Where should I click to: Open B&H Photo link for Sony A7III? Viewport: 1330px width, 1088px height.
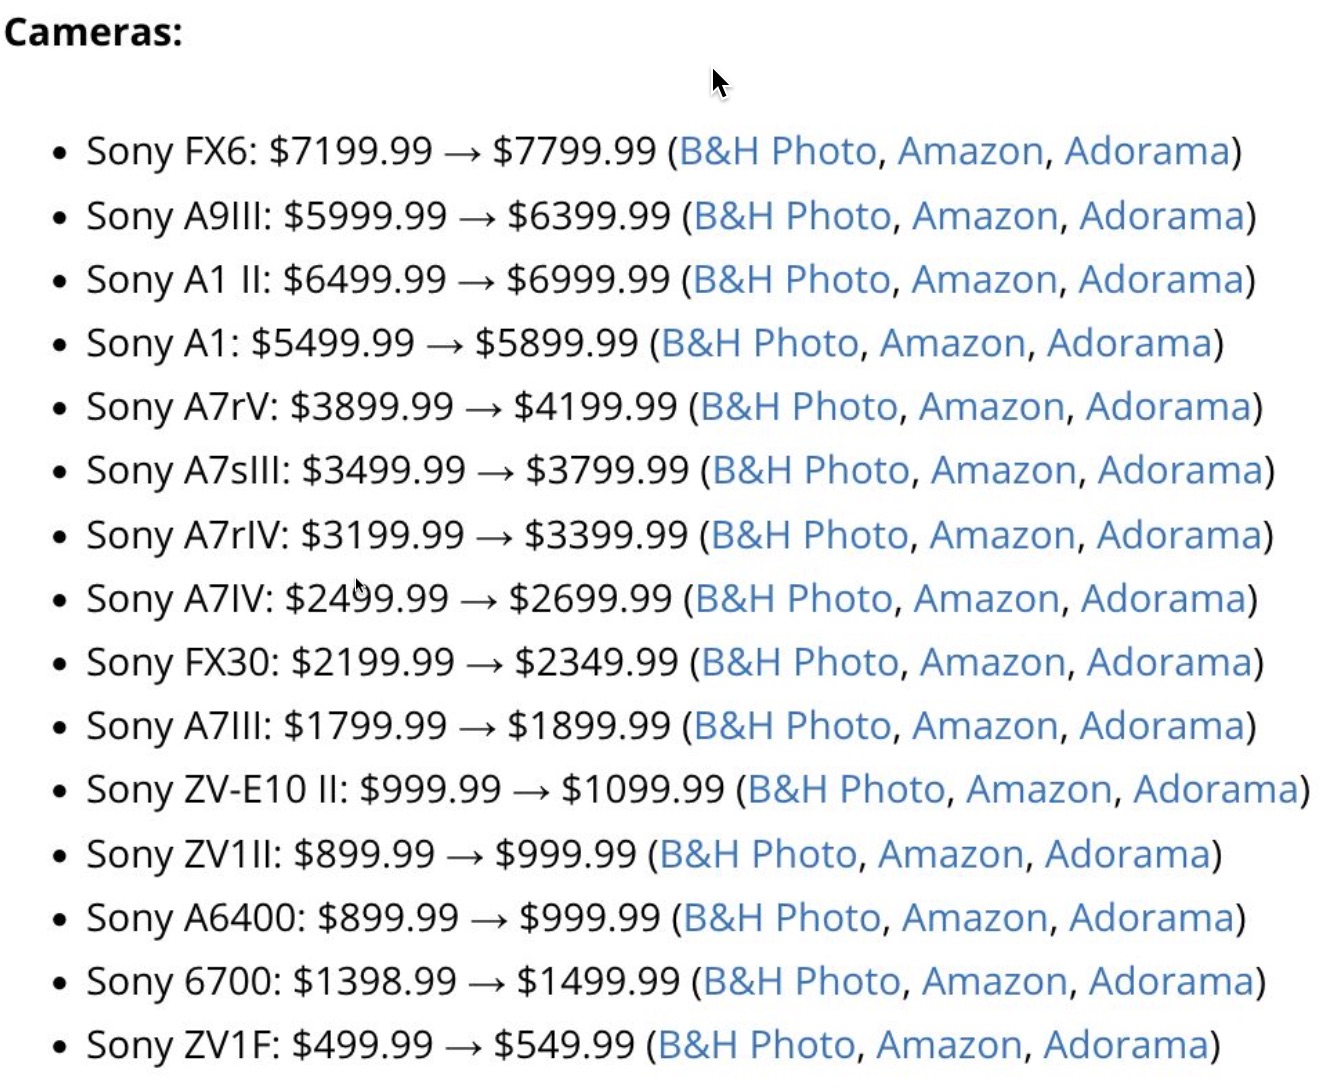pyautogui.click(x=793, y=726)
